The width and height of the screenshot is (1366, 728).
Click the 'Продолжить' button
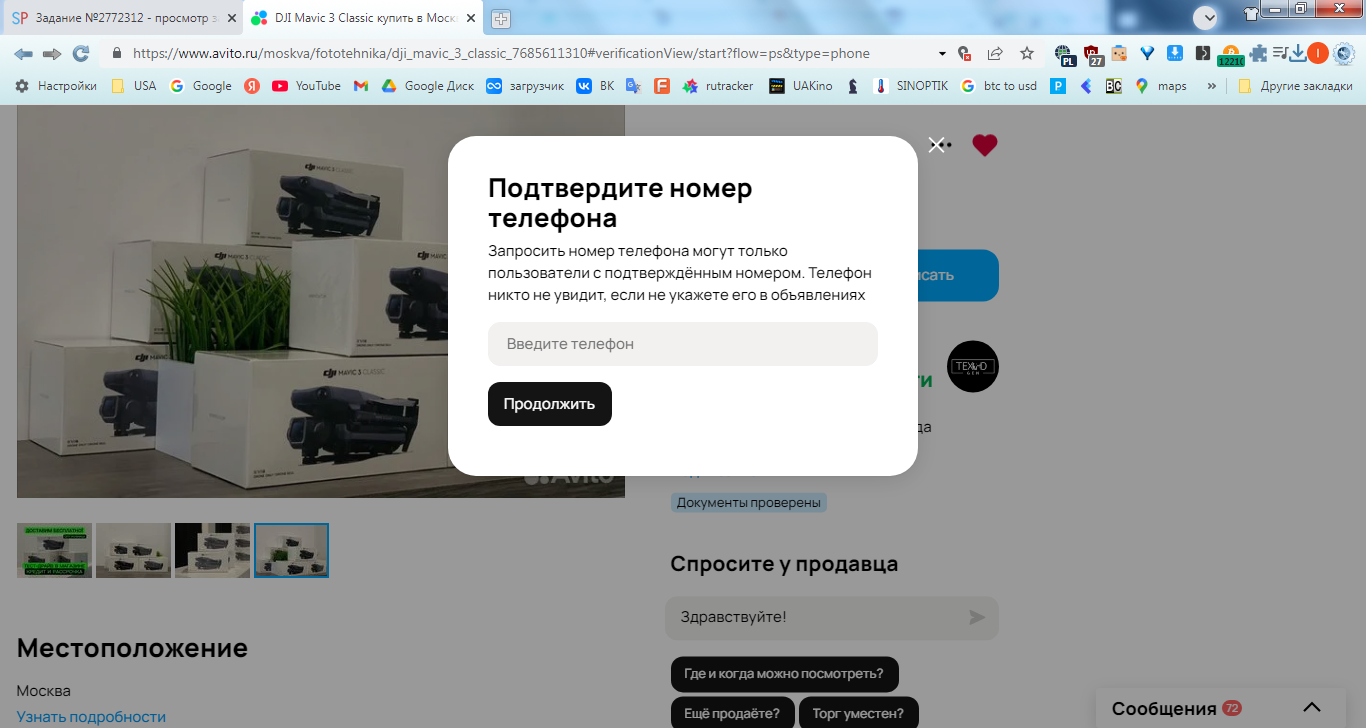[550, 404]
